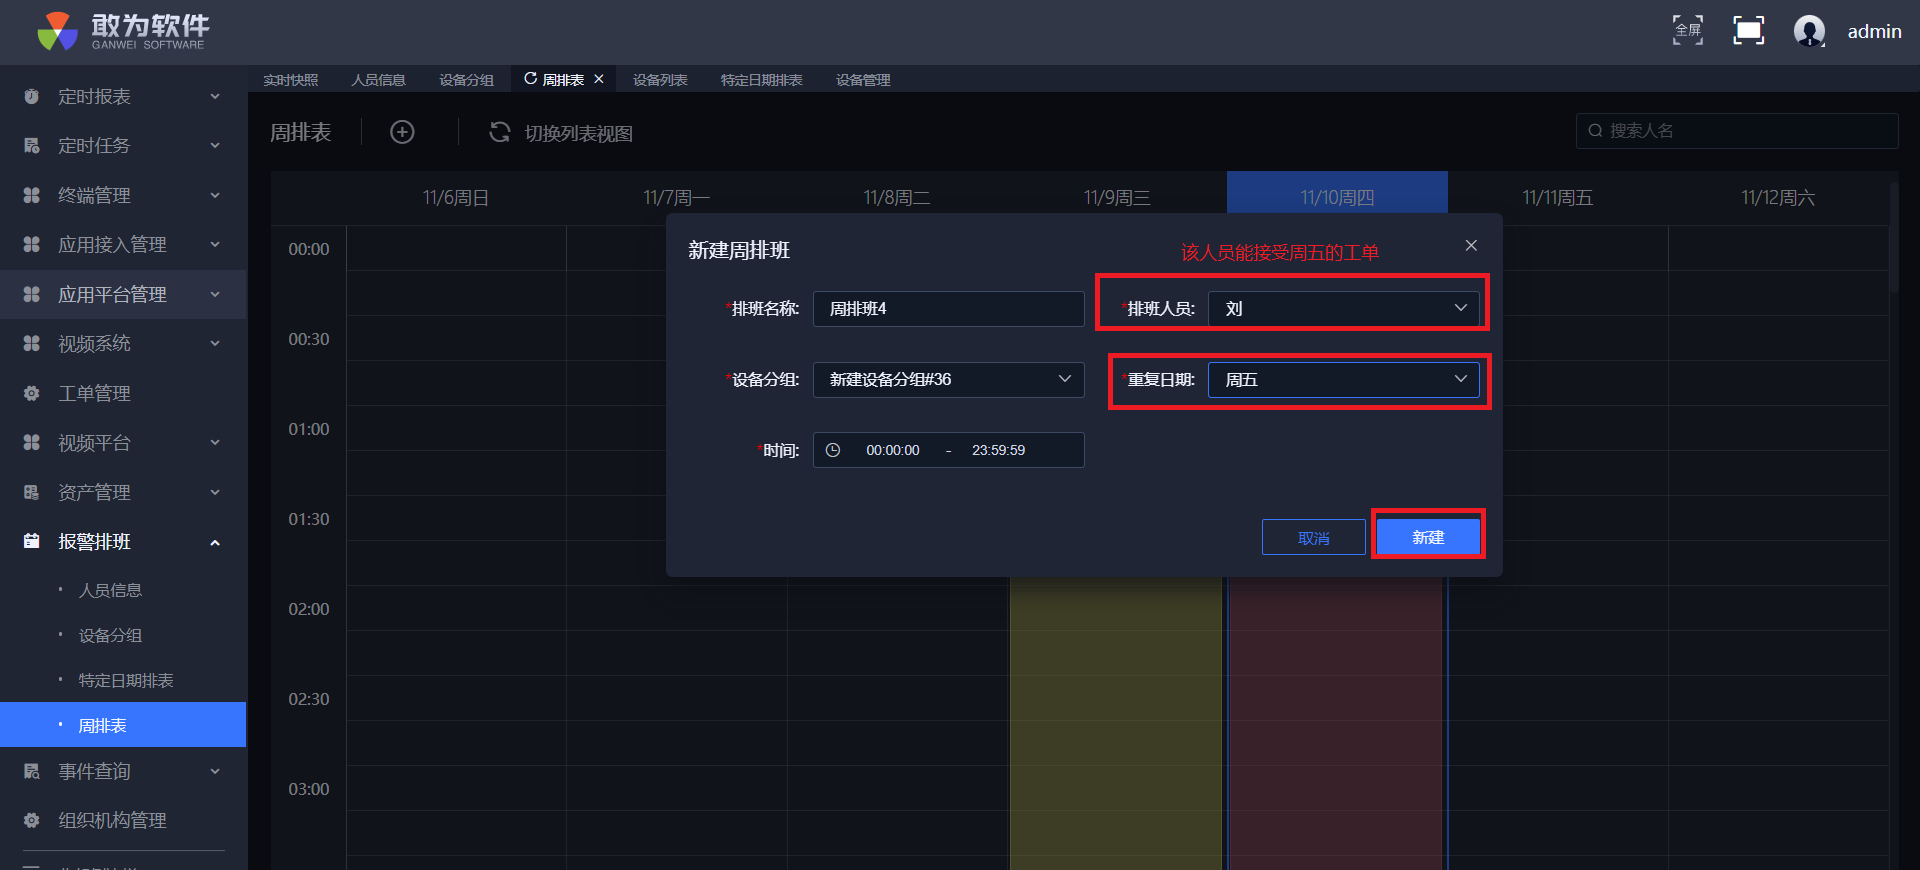The image size is (1920, 870).
Task: Open 特定日期排表 in sidebar submenu
Action: click(x=126, y=680)
